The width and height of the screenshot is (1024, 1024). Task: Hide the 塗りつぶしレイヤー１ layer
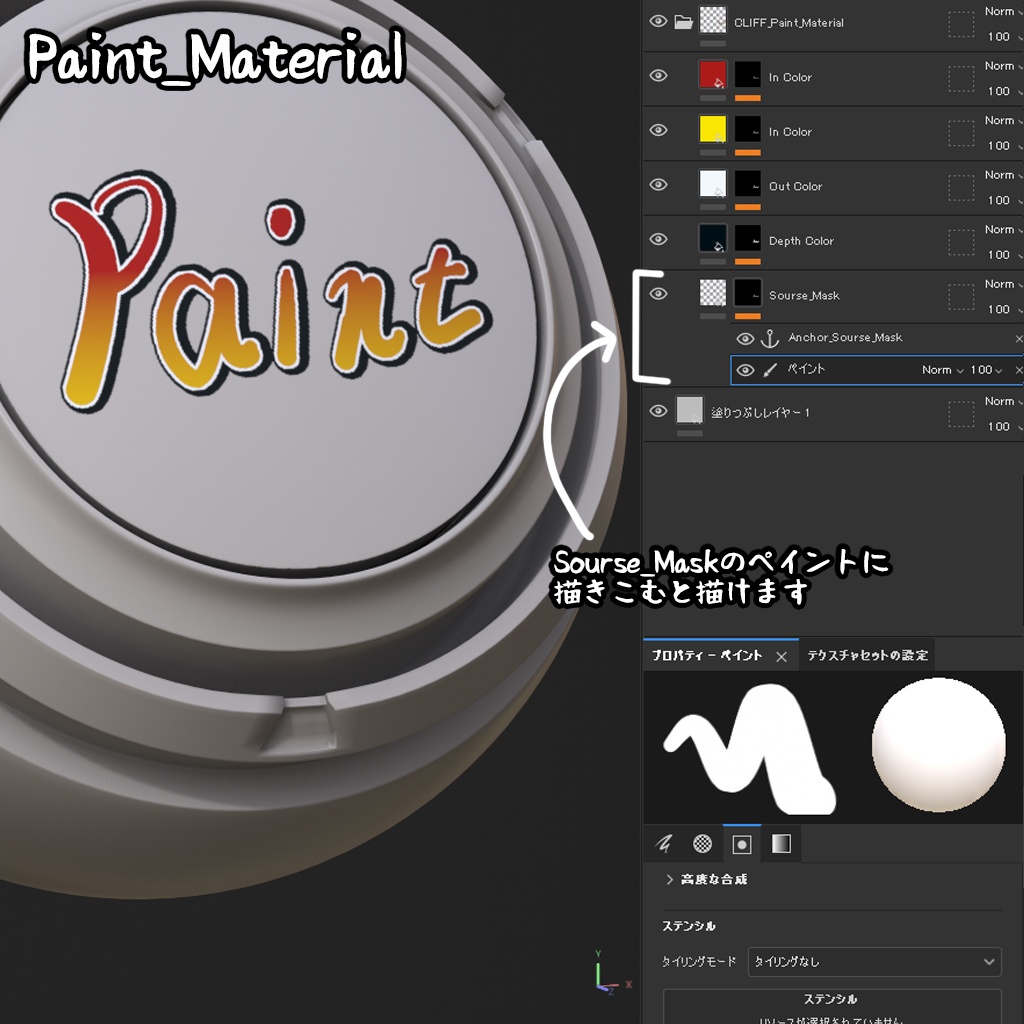coord(657,411)
